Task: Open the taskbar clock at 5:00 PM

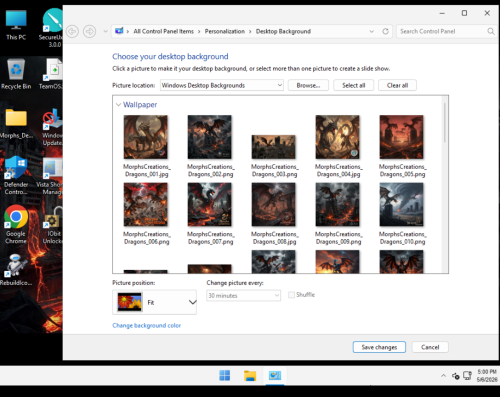Action: coord(487,376)
